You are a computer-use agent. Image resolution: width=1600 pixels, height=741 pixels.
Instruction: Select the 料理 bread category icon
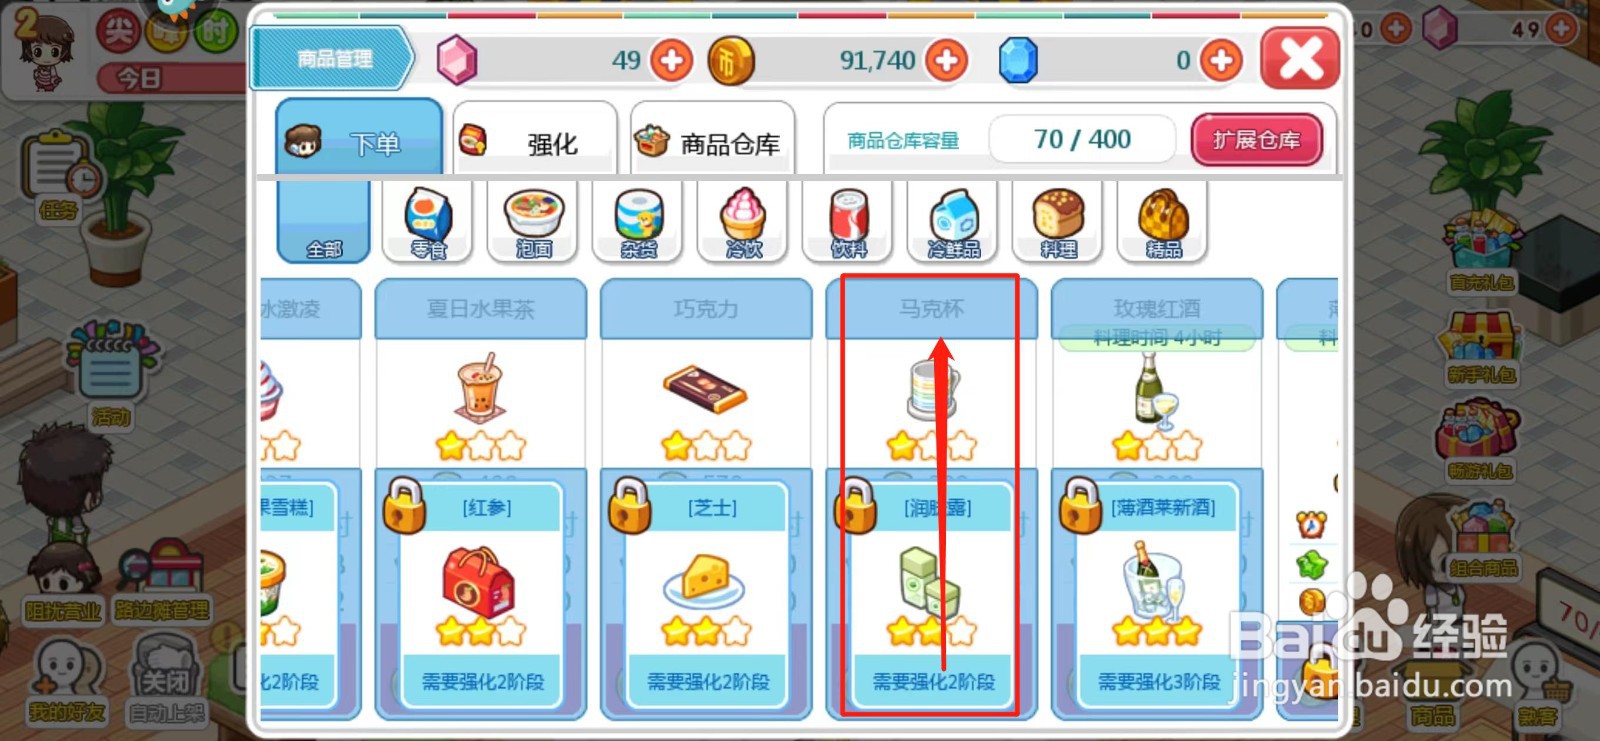tap(1058, 222)
